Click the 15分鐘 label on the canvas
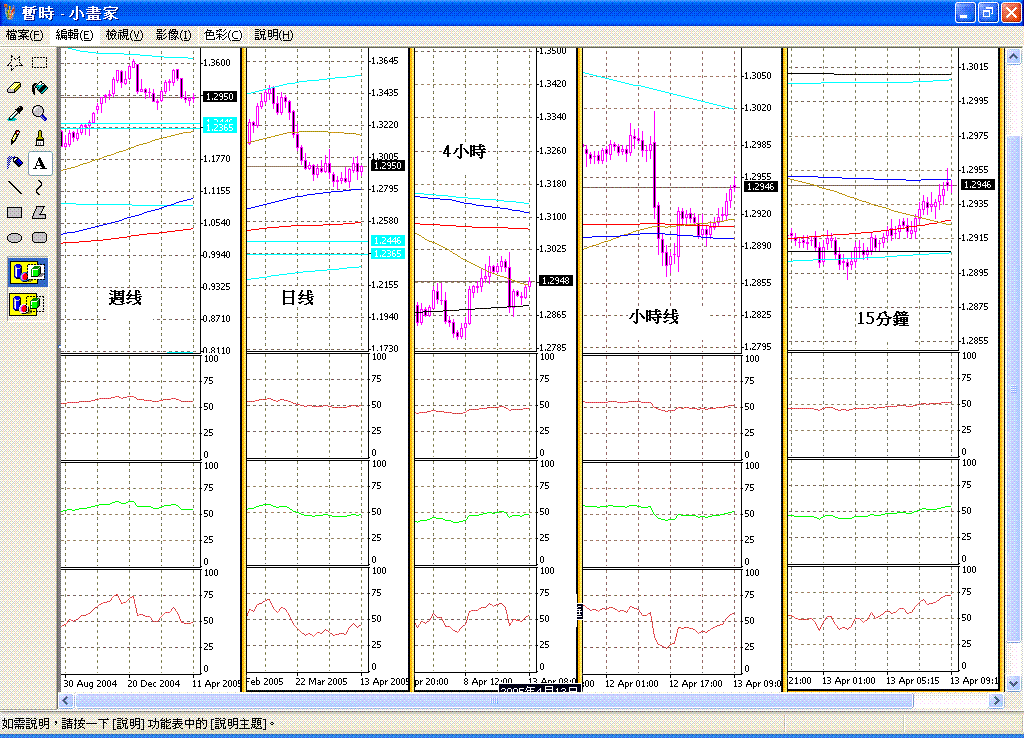This screenshot has height=738, width=1024. (x=883, y=319)
